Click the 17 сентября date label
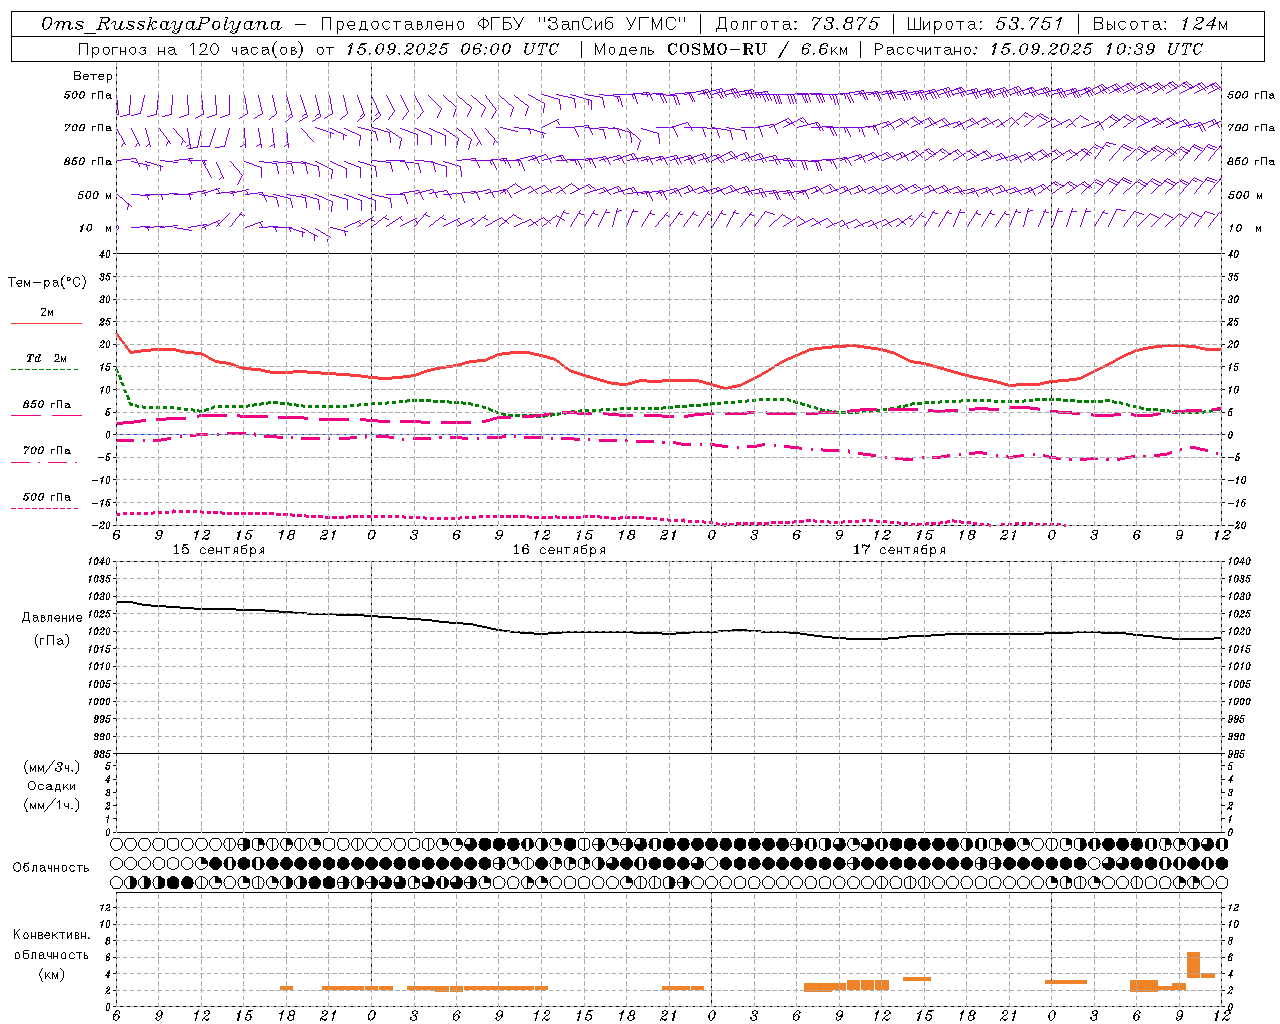 (899, 550)
